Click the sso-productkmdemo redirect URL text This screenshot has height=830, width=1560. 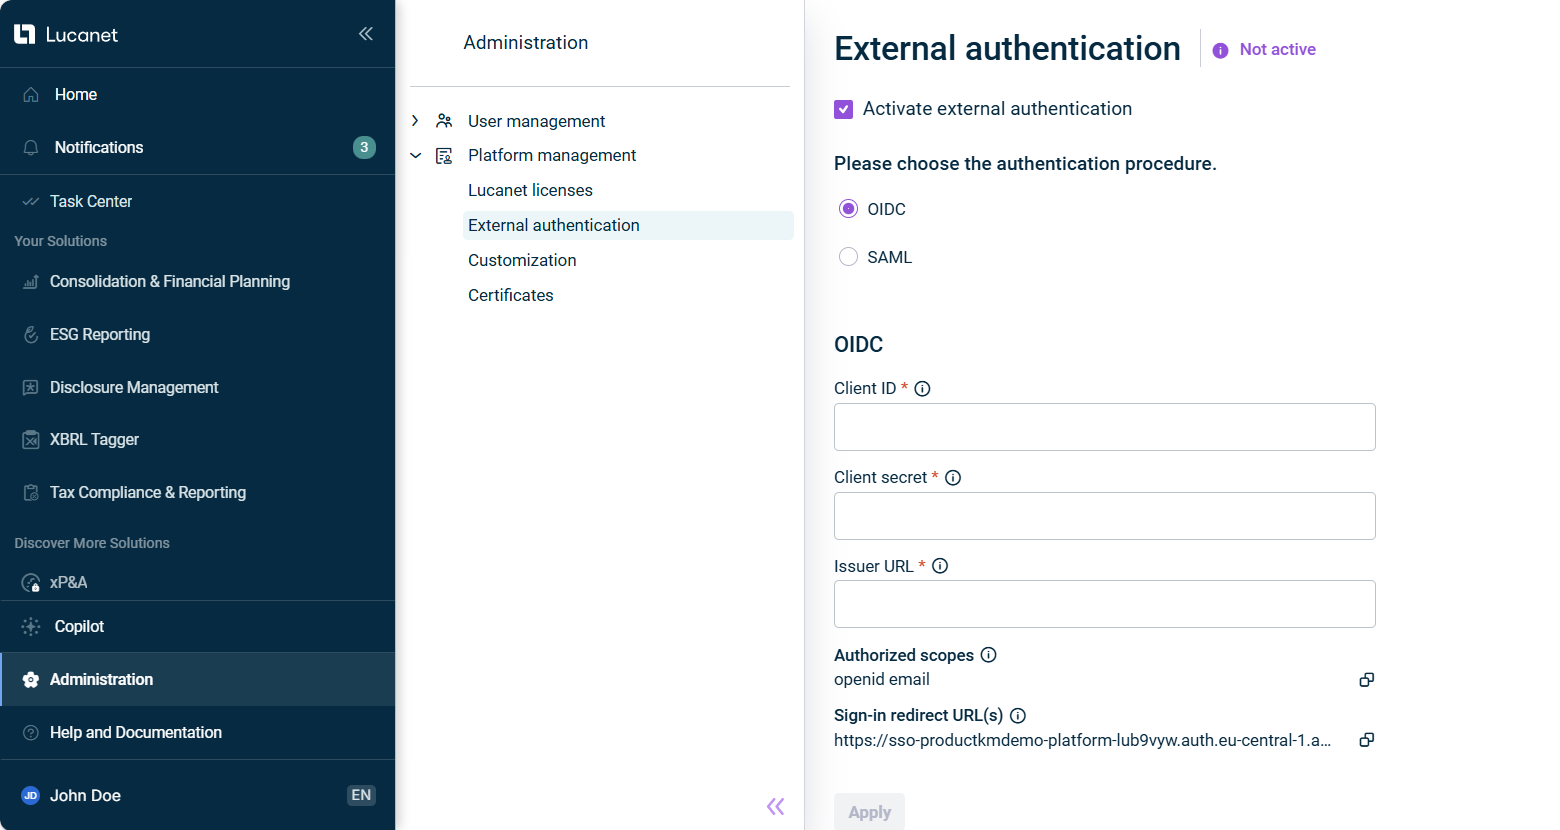[x=1082, y=740]
